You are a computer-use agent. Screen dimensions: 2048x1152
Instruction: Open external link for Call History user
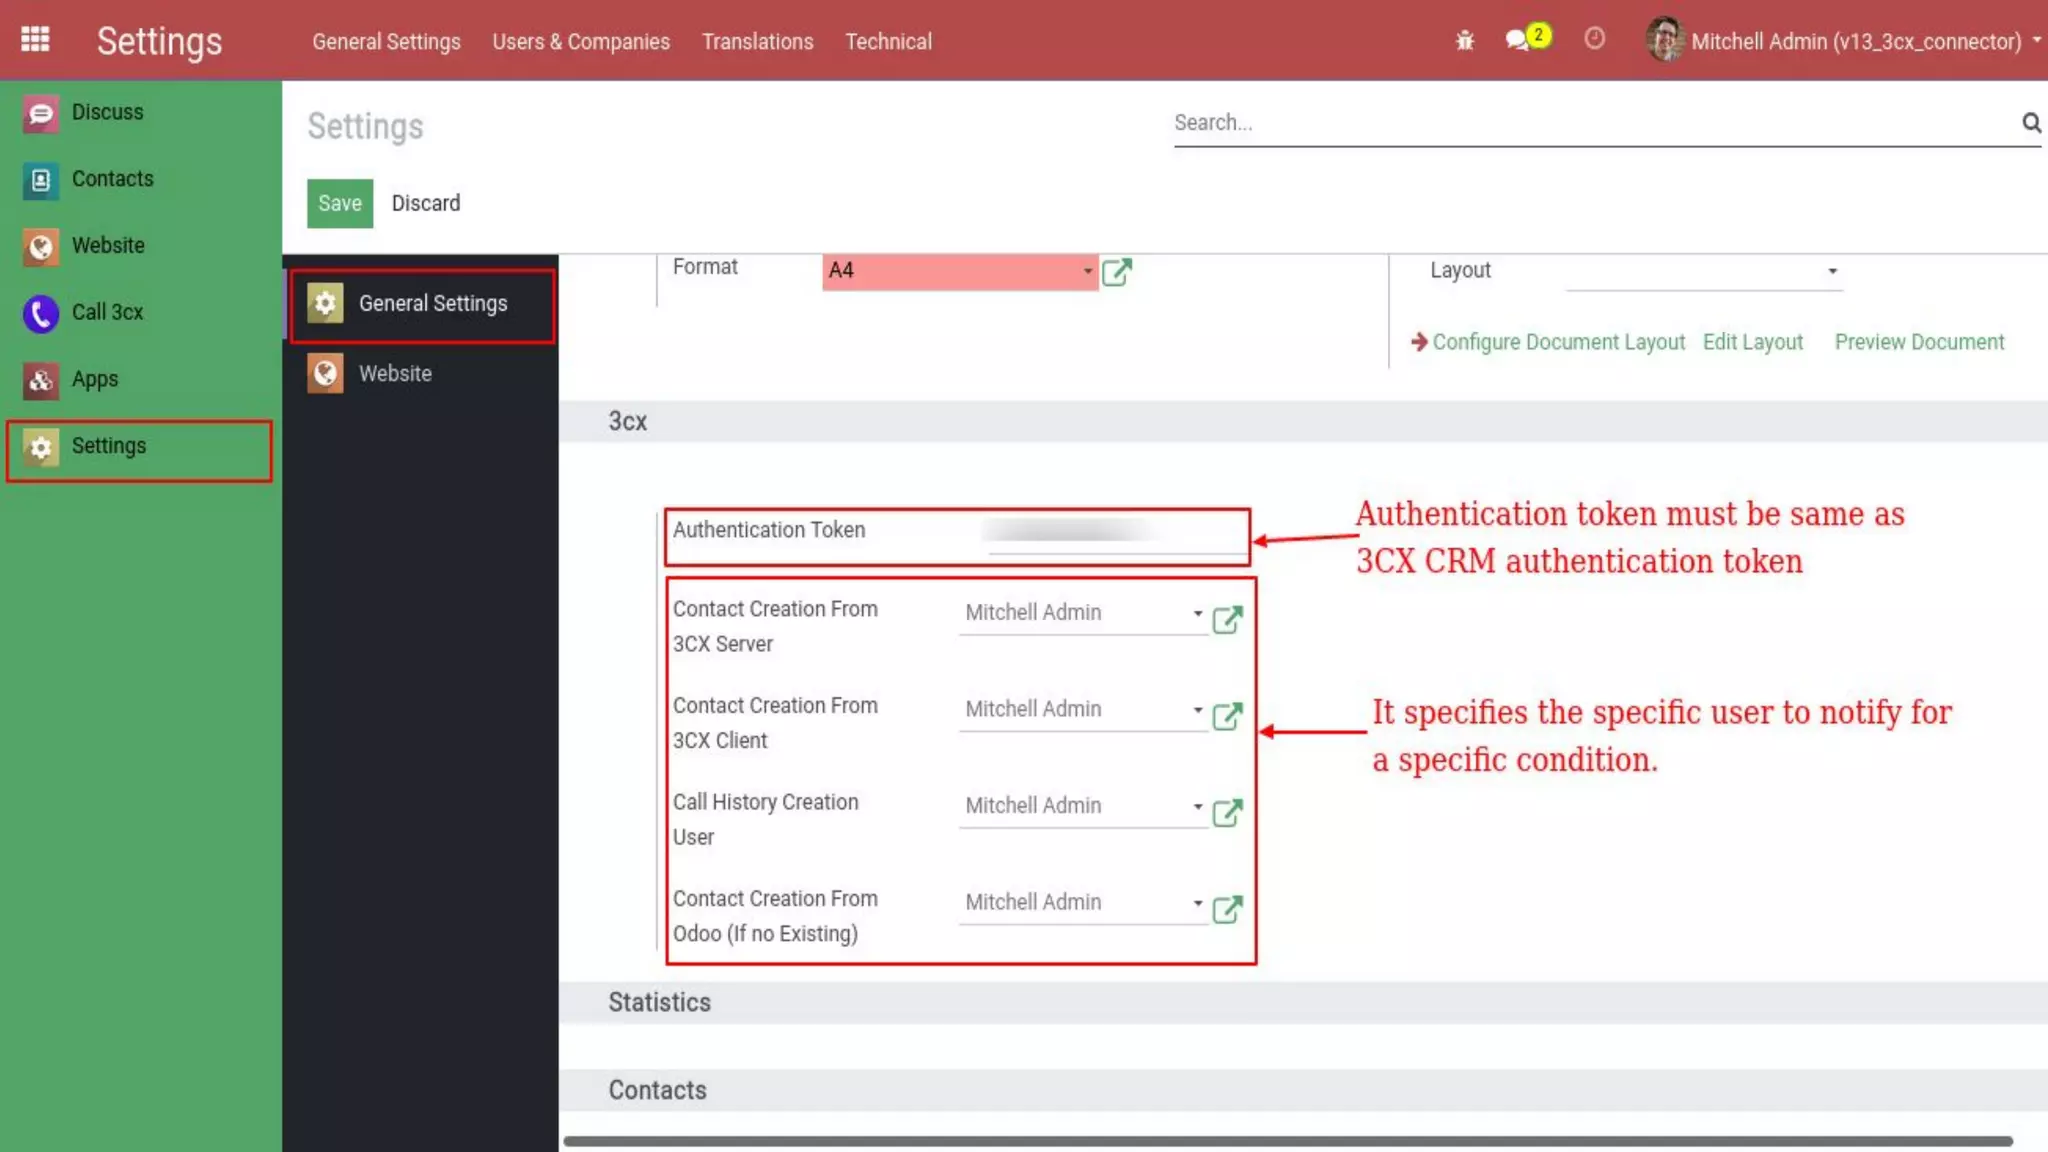pyautogui.click(x=1227, y=812)
